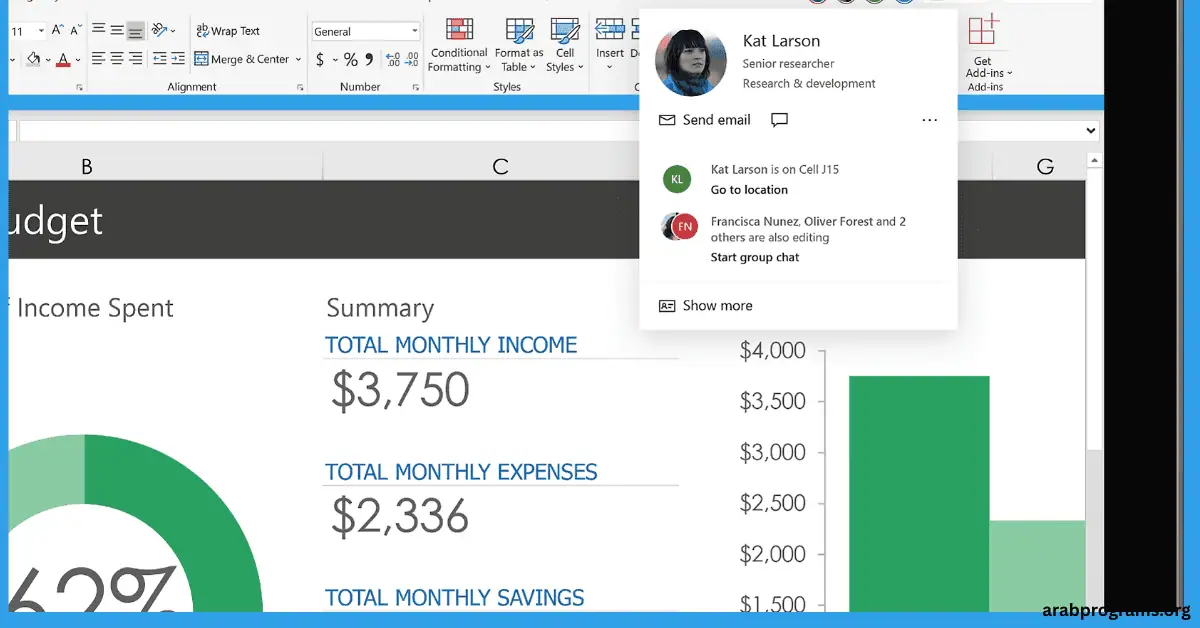The height and width of the screenshot is (628, 1200).
Task: Click the Kat Larson name heading
Action: (x=781, y=41)
